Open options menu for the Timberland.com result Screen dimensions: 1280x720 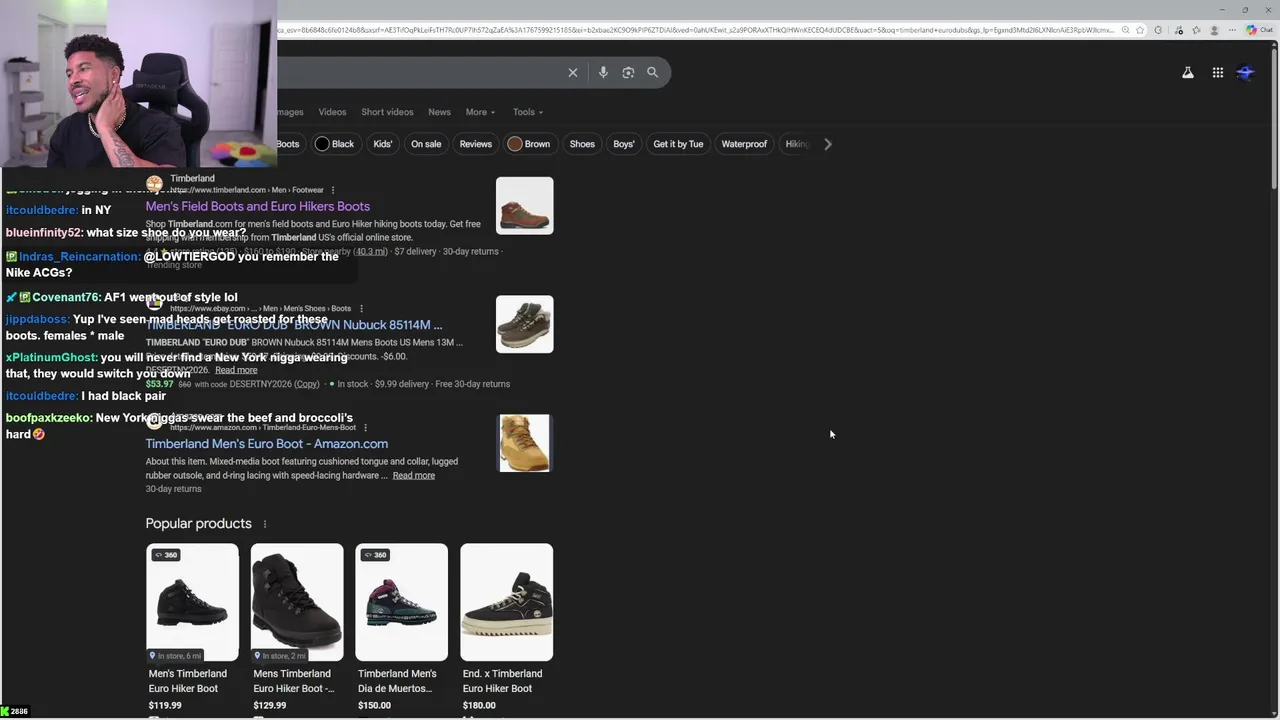[333, 190]
